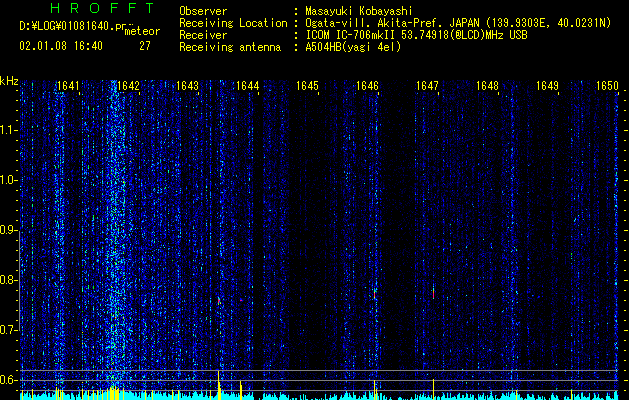Click the 0.6 kHz axis label

point(9,380)
